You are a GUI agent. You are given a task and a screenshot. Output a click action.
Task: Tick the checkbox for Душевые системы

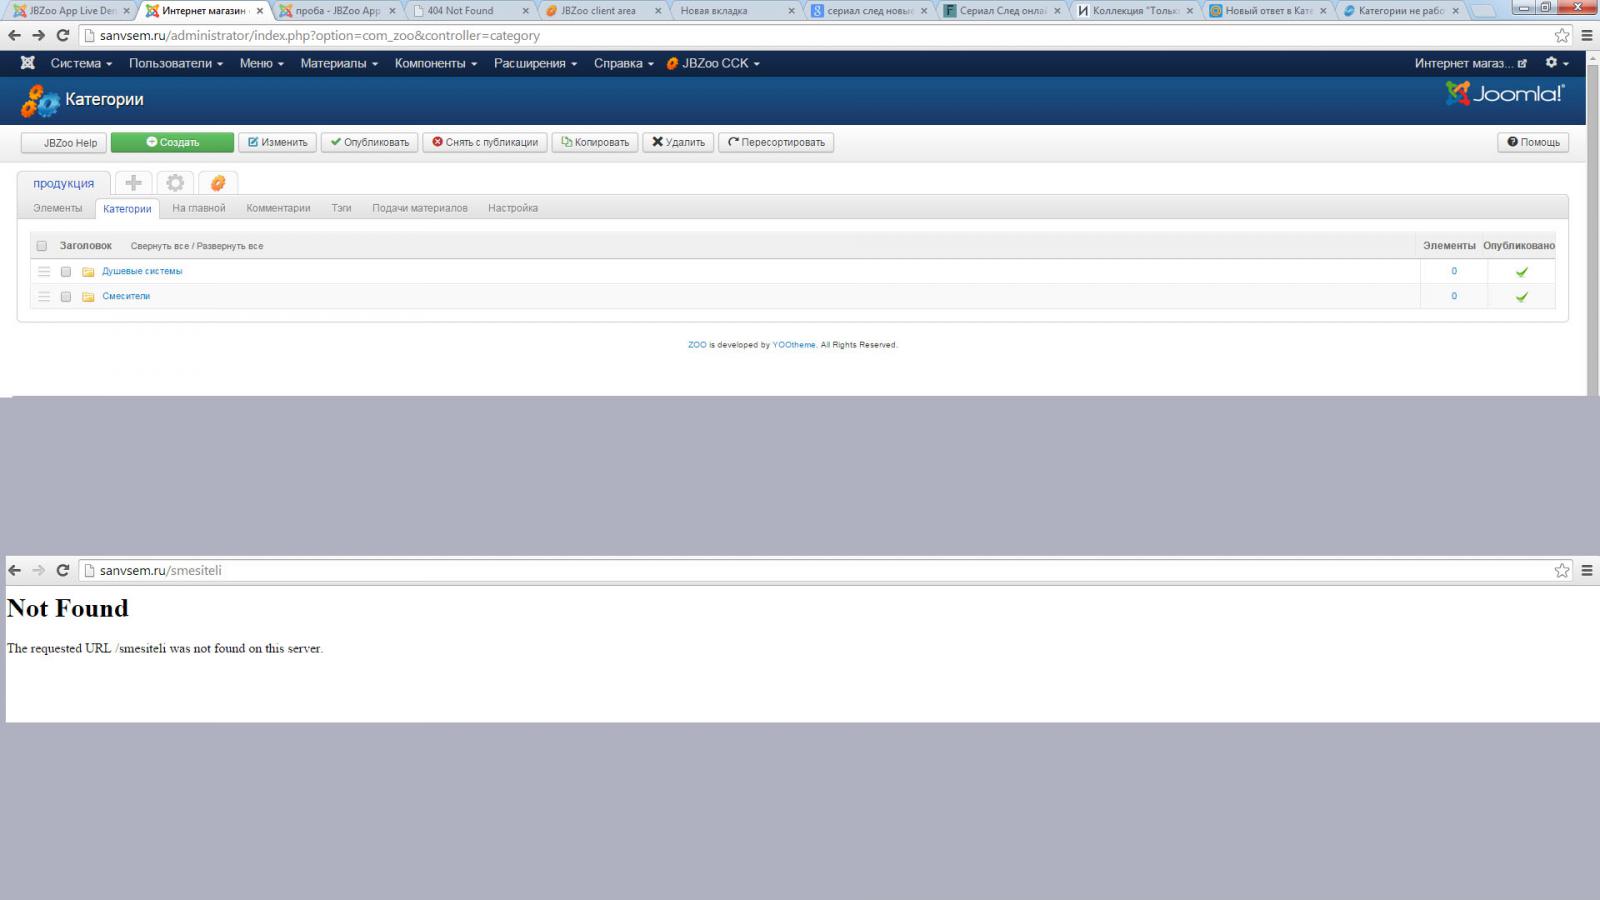[x=66, y=272]
